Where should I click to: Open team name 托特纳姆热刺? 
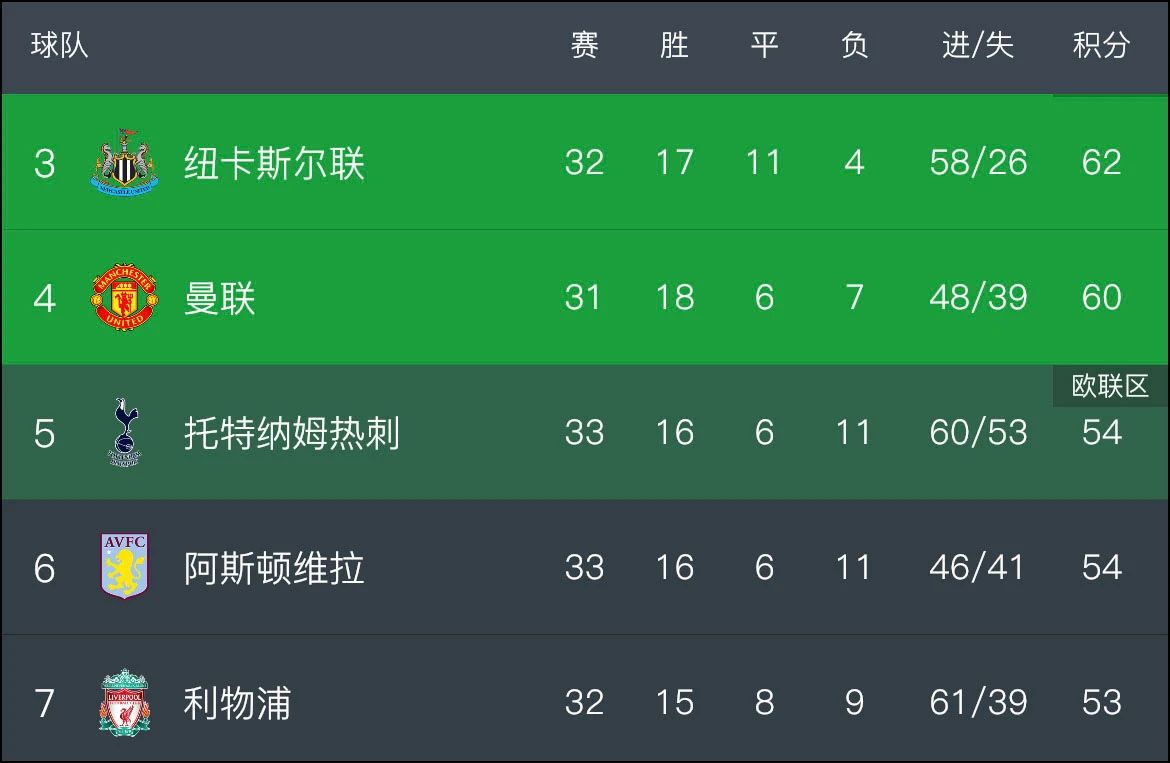[292, 433]
